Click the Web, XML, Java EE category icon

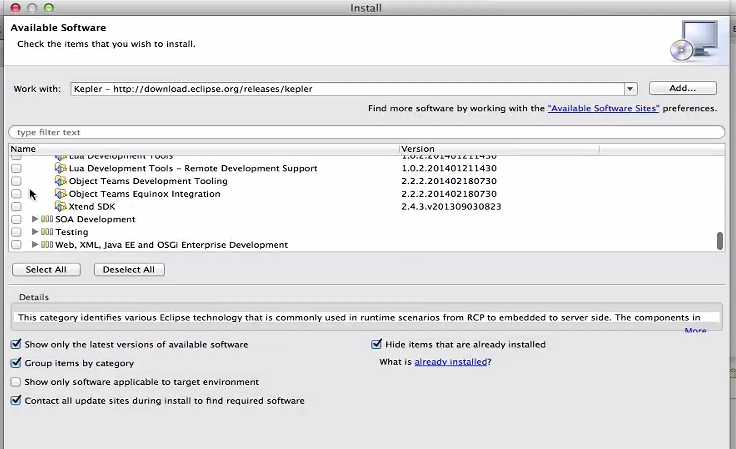pos(47,244)
